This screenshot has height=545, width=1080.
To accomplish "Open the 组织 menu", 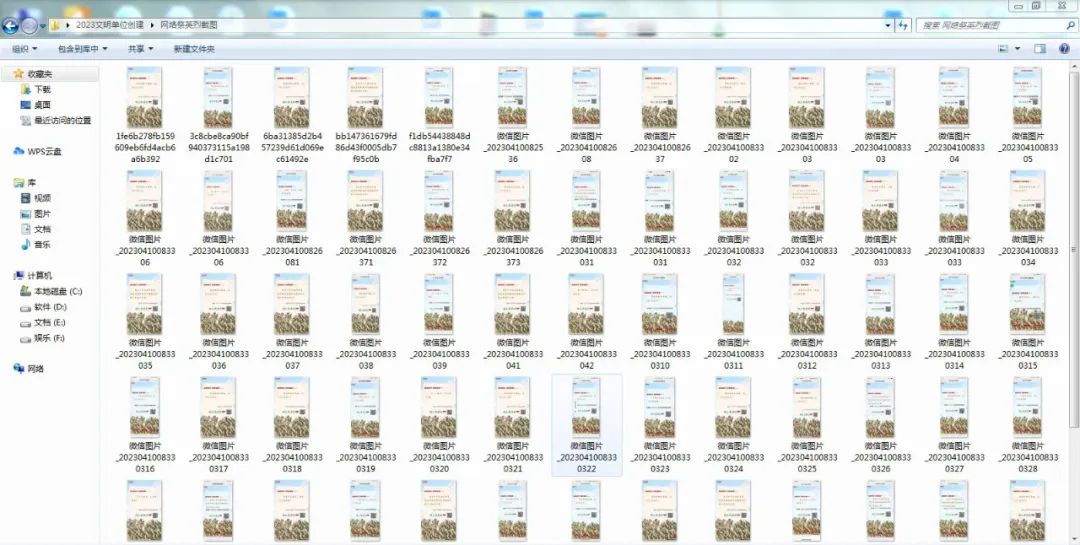I will (25, 49).
